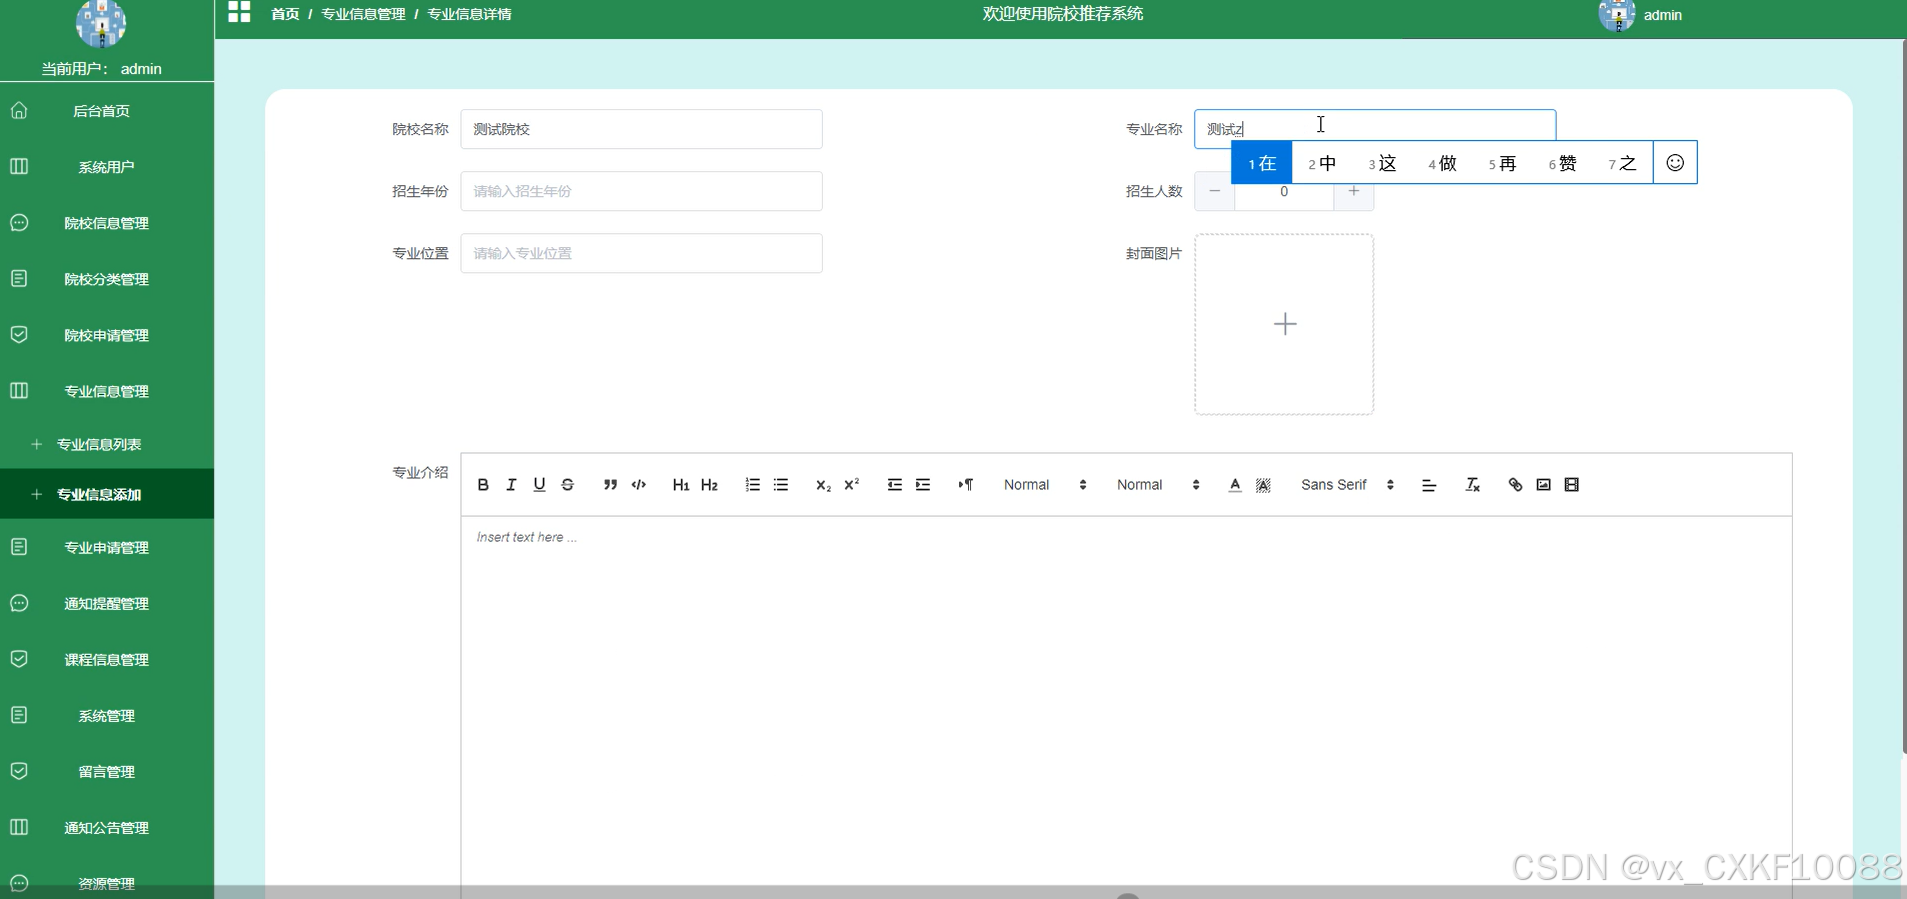Viewport: 1907px width, 899px height.
Task: Go to 专业信息管理 via breadcrumb
Action: pyautogui.click(x=363, y=14)
